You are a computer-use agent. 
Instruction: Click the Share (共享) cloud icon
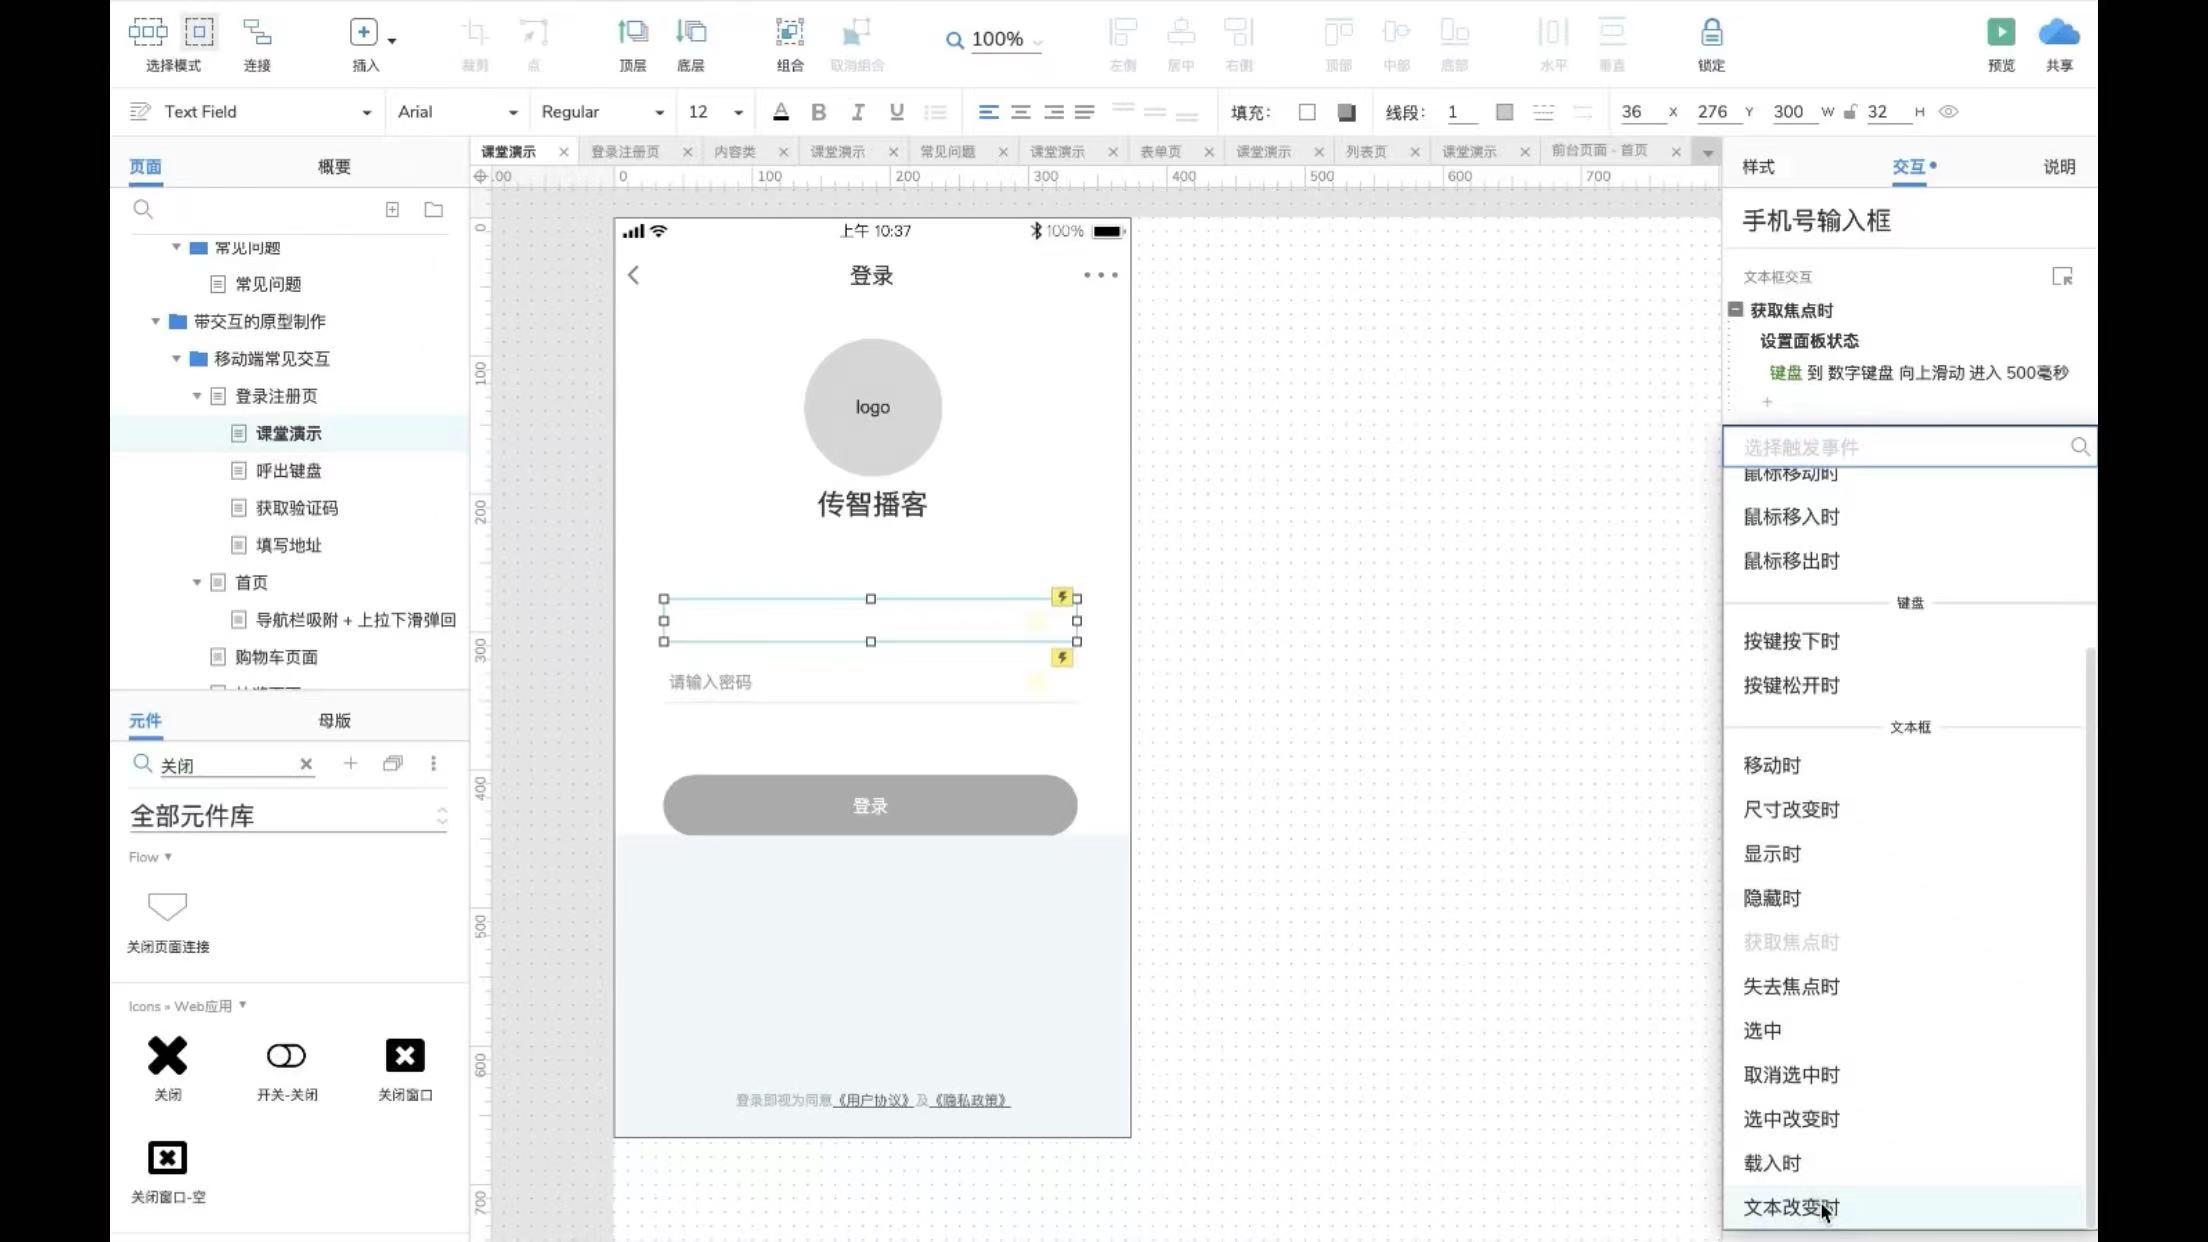point(2058,33)
